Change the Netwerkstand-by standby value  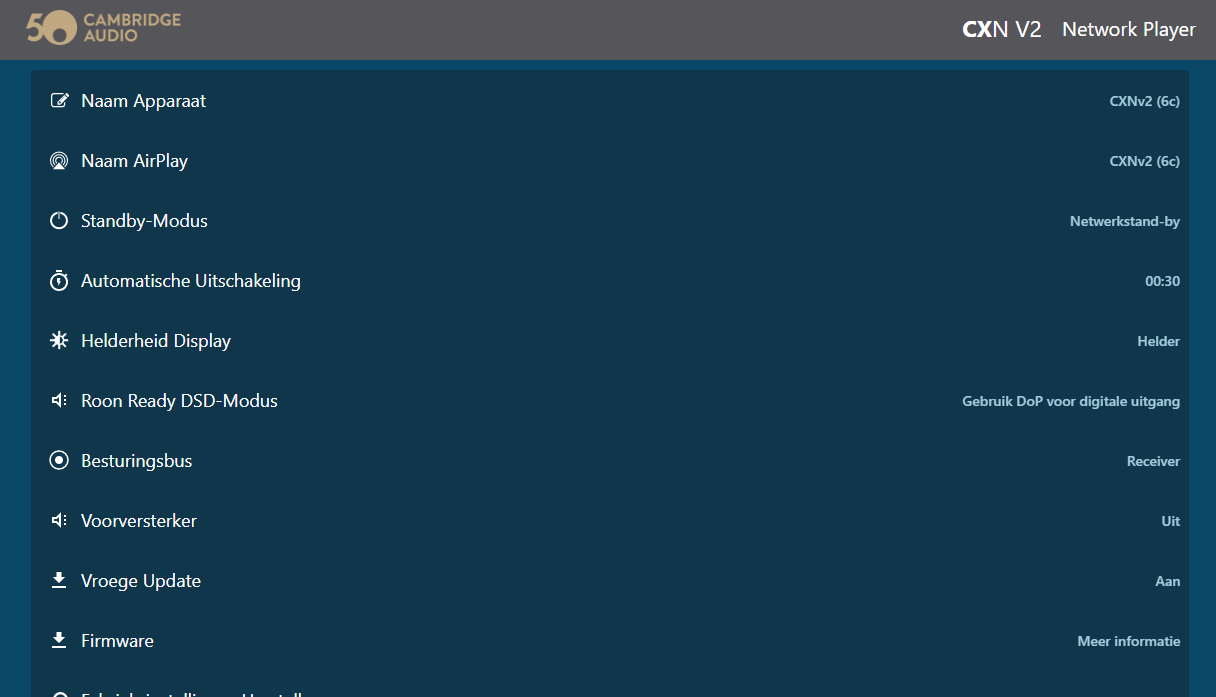1125,221
